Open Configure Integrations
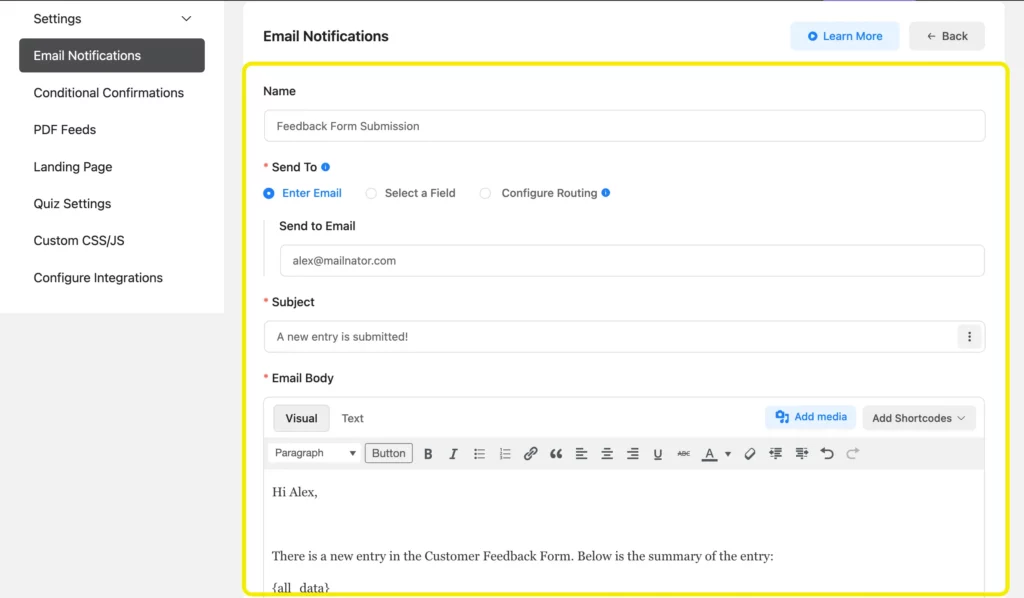Viewport: 1024px width, 598px height. [98, 277]
